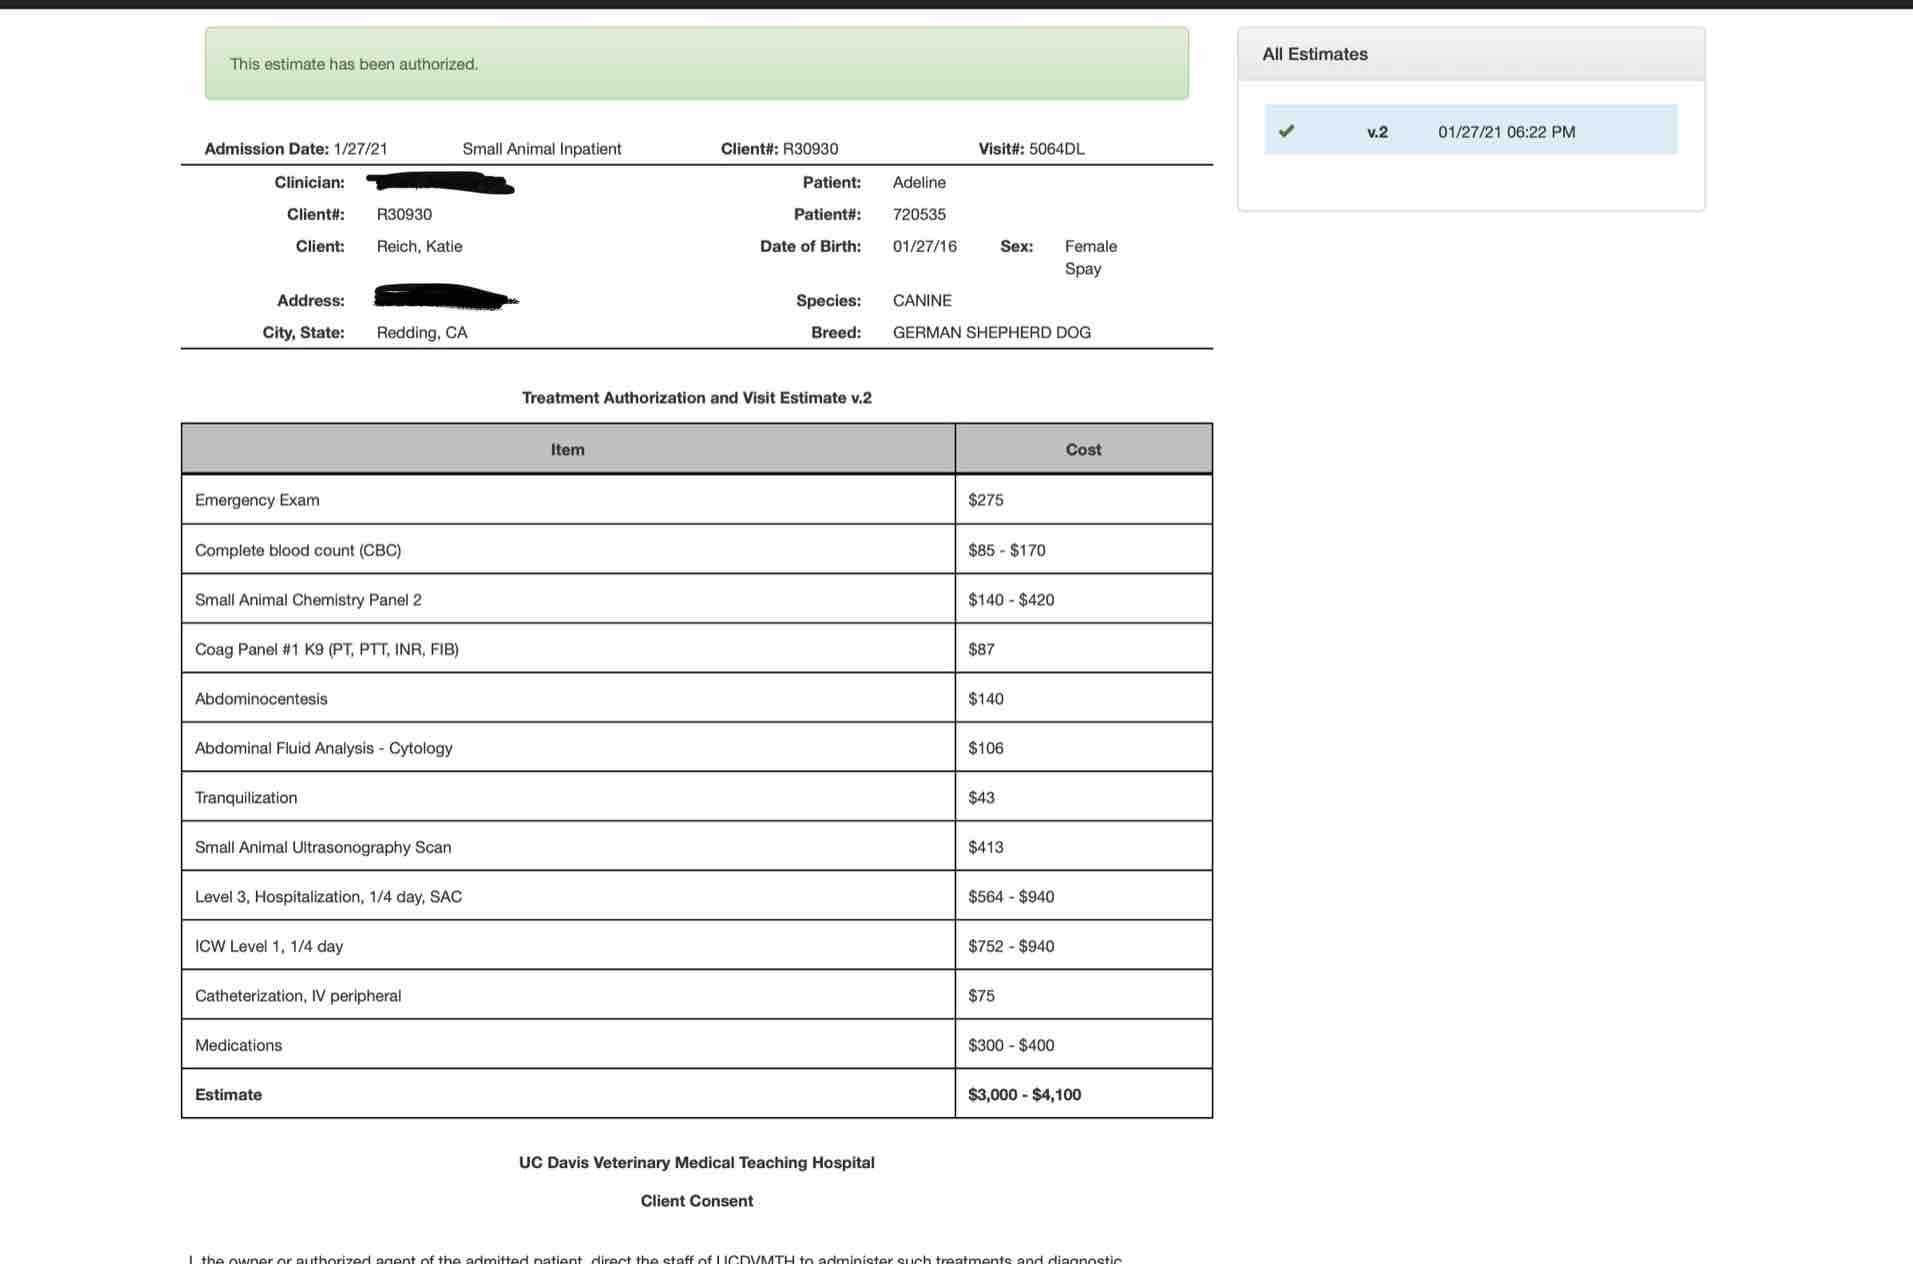Select the v.2 estimate entry
The image size is (1913, 1264).
(1470, 130)
